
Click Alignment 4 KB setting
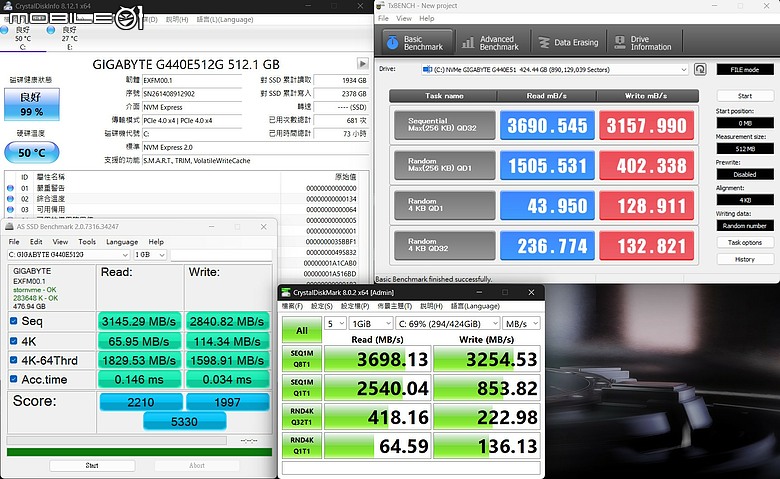click(x=745, y=200)
